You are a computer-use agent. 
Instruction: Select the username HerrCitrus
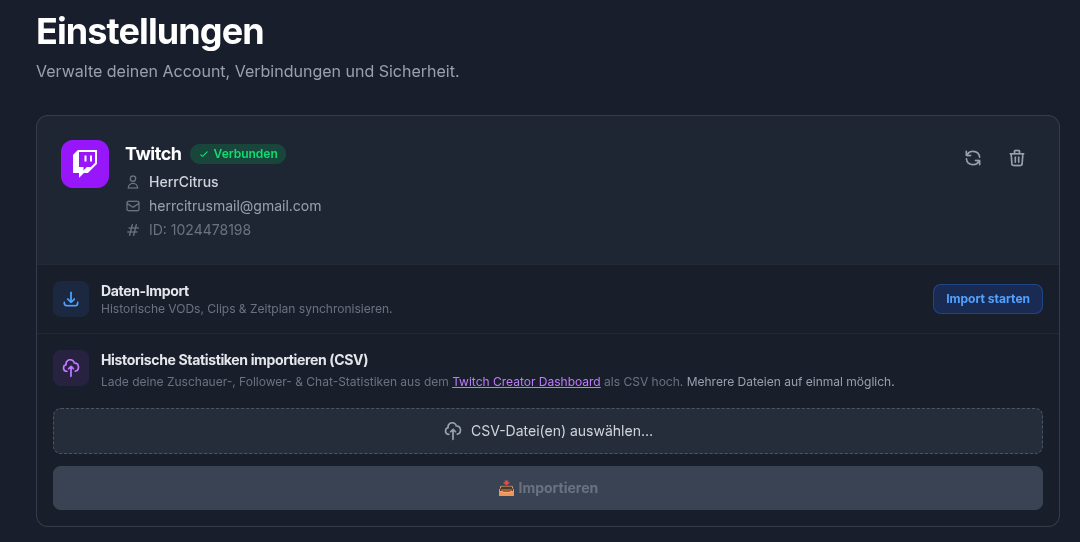tap(183, 182)
